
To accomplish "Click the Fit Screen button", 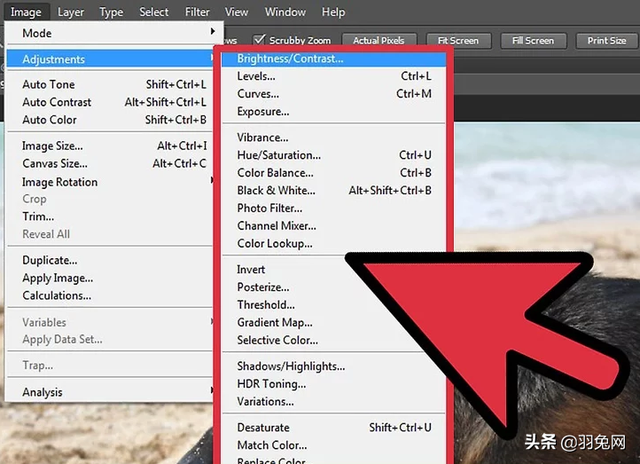I will point(458,41).
